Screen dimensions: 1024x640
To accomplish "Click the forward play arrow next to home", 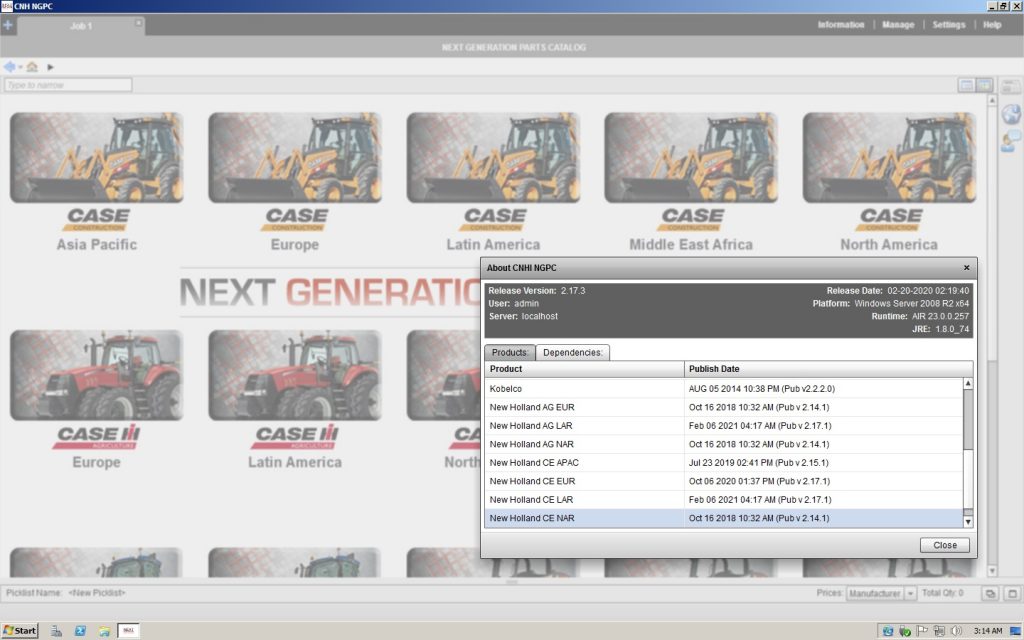I will click(x=50, y=67).
